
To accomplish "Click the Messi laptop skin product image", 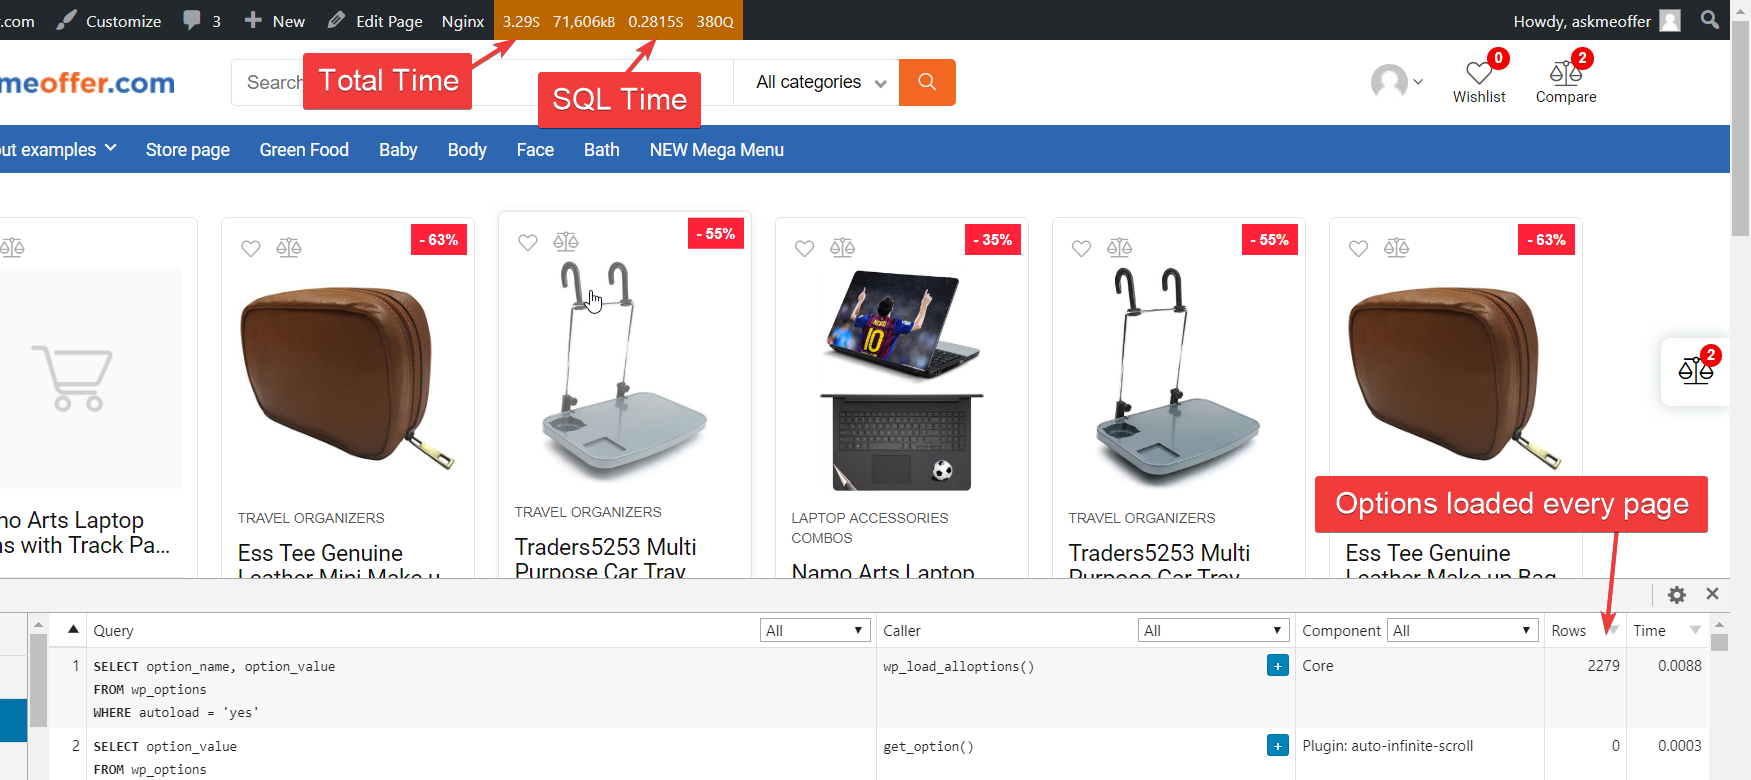I will click(902, 380).
